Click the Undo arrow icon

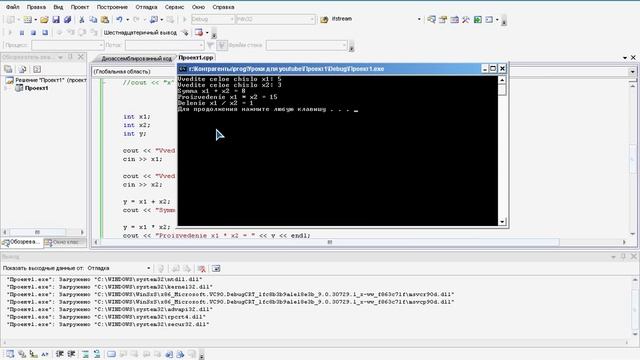(119, 19)
